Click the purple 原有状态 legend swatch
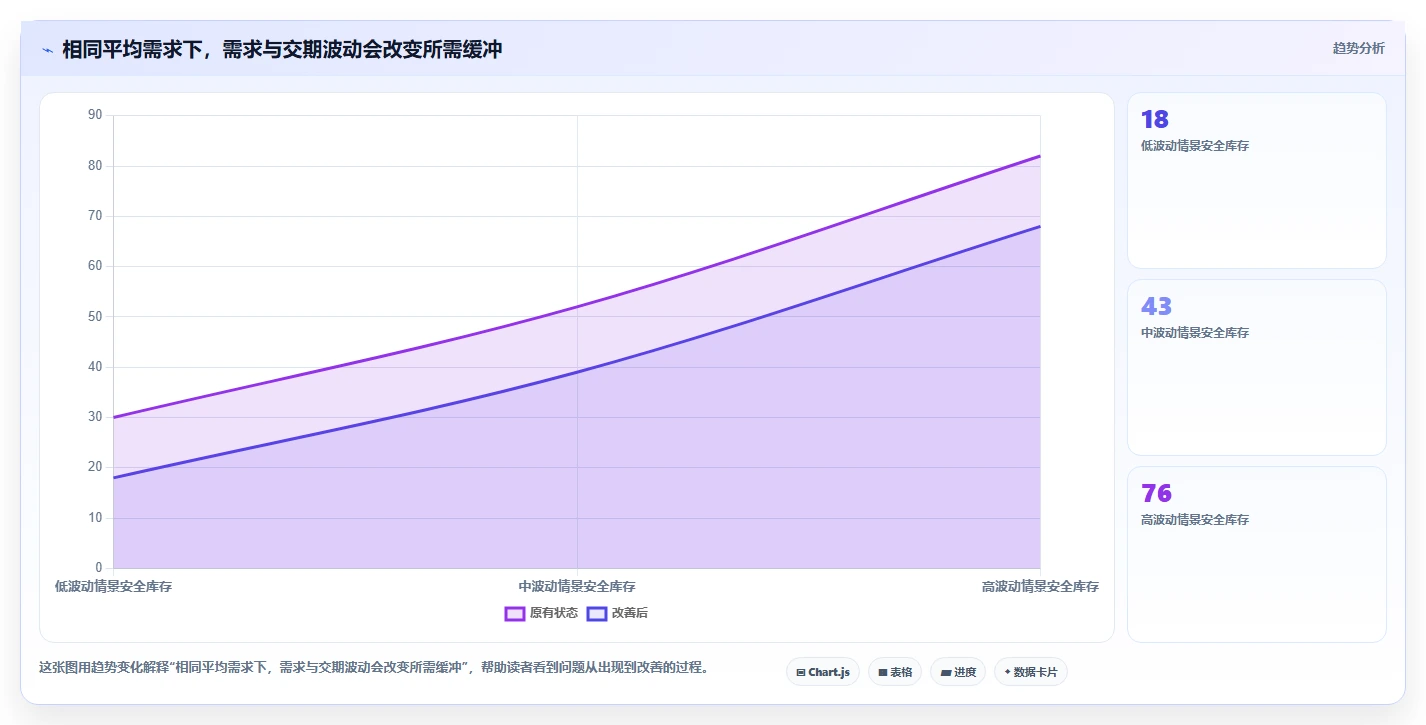 515,613
